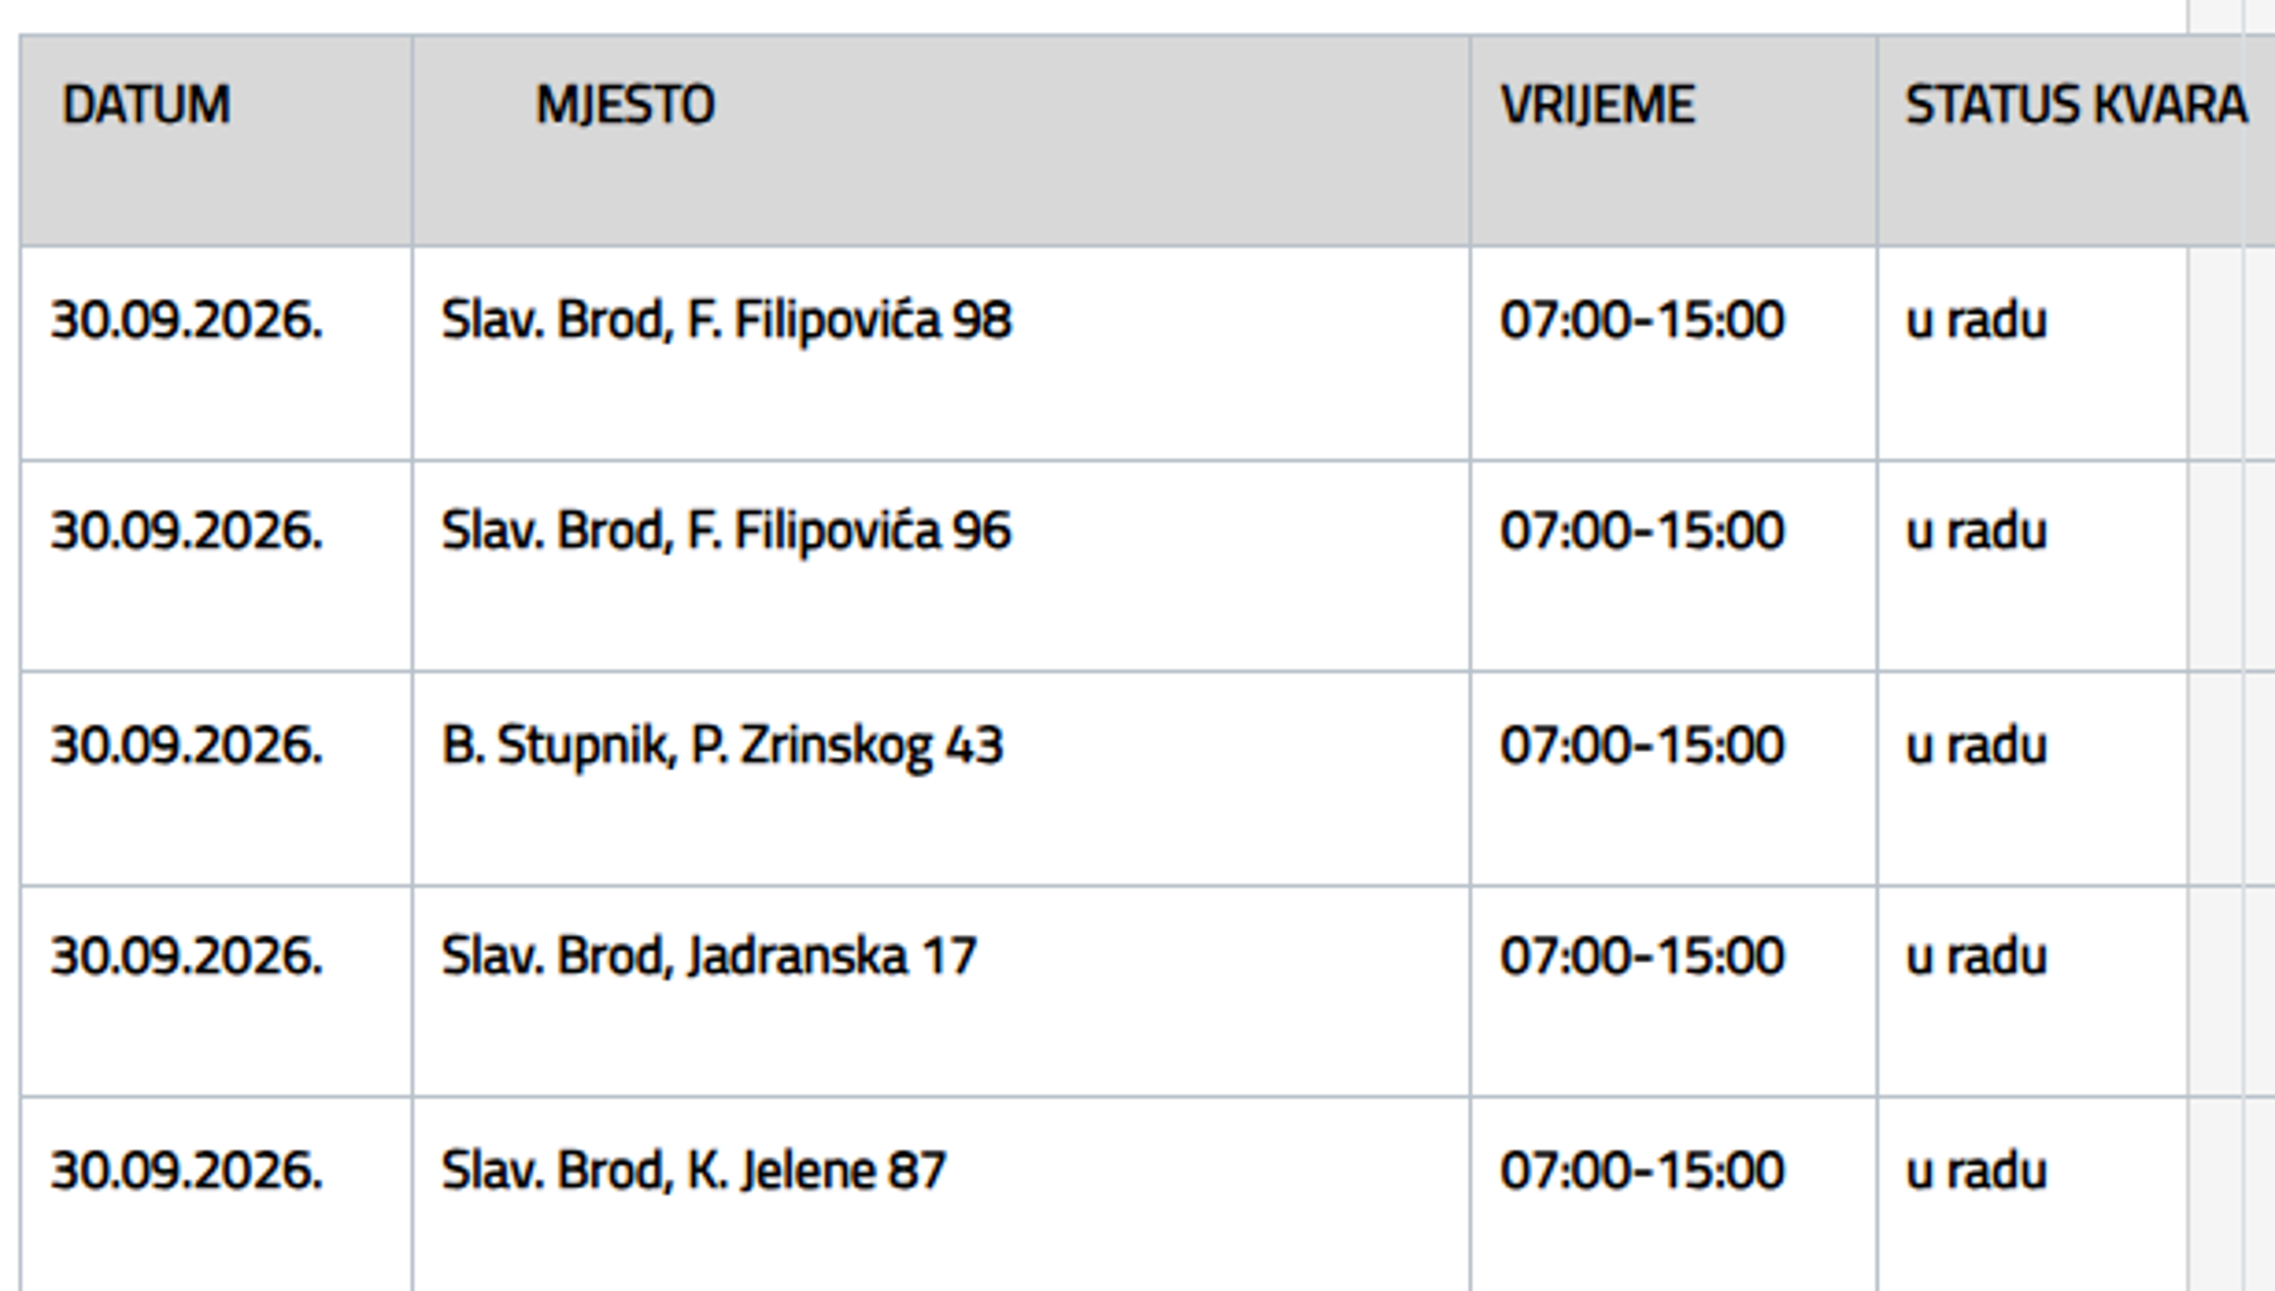2275x1291 pixels.
Task: Click the STATUS KVARA column header
Action: pos(2076,105)
